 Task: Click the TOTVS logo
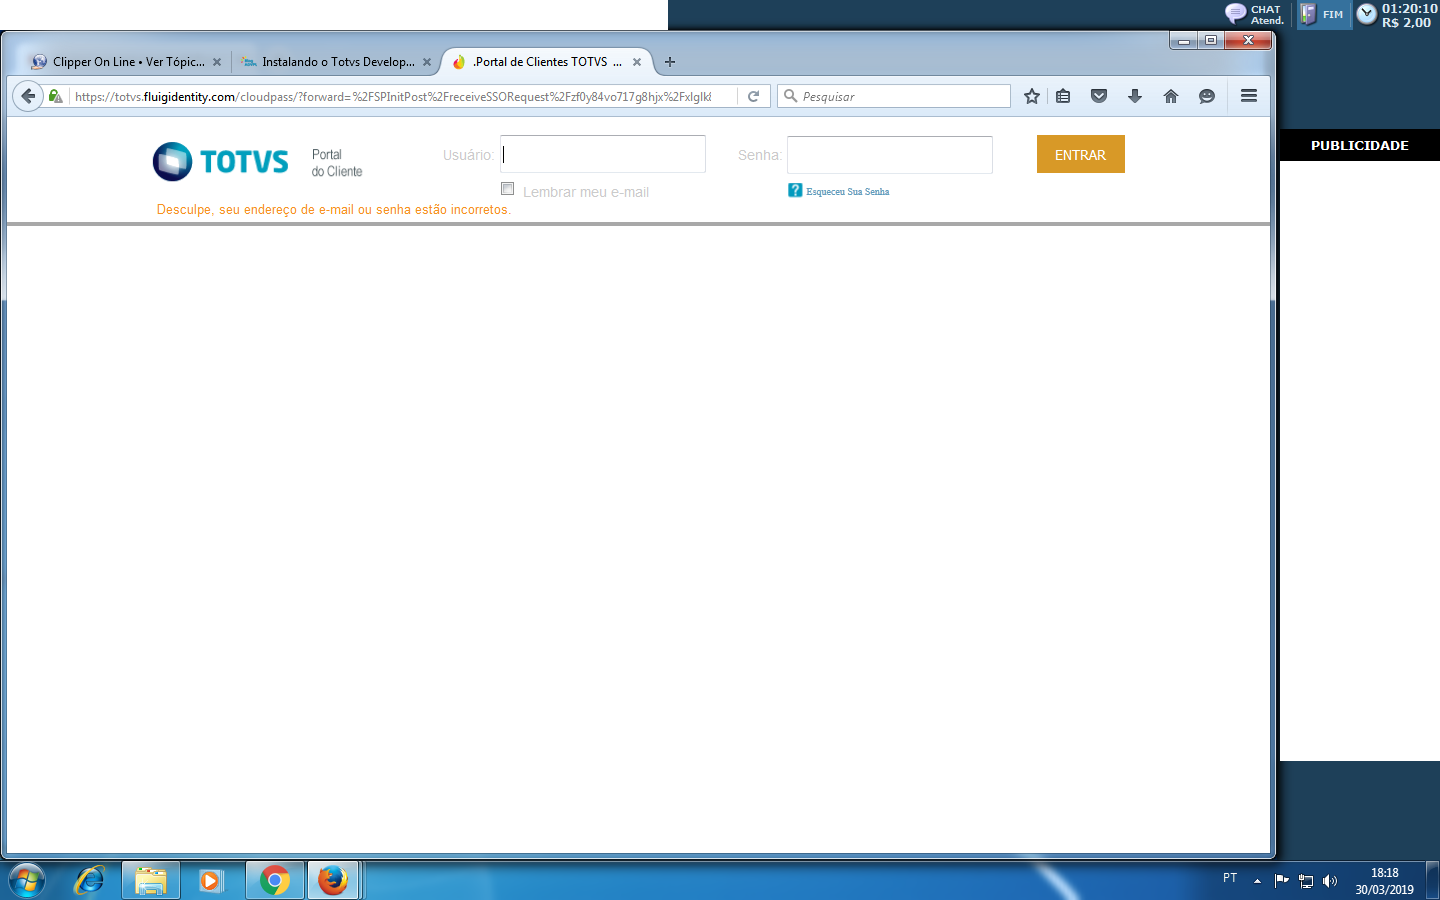tap(220, 161)
